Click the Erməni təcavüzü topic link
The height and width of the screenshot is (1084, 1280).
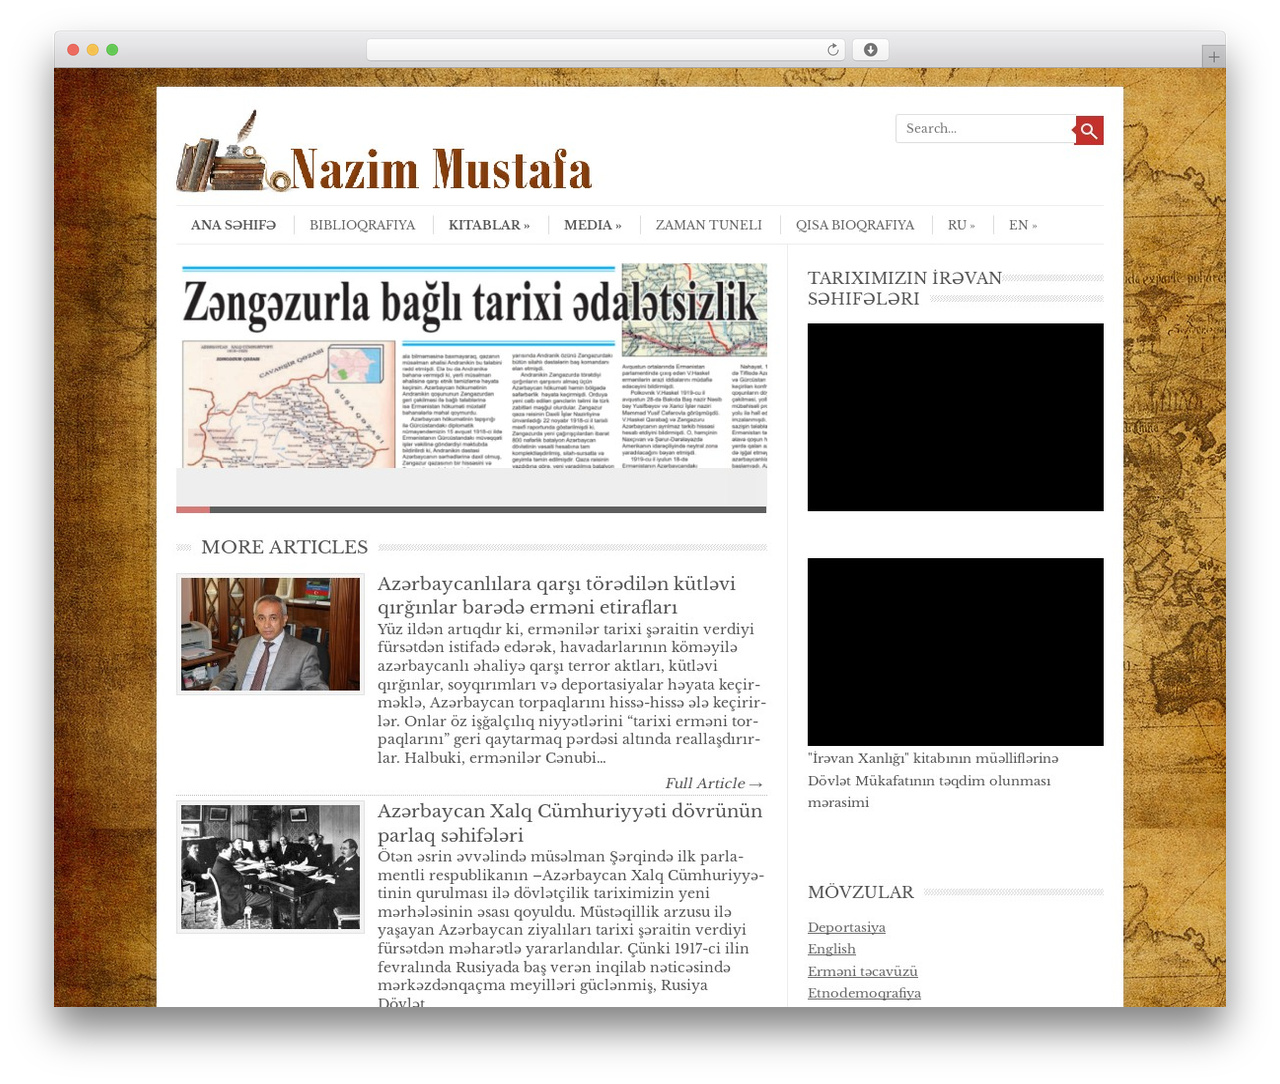pos(863,971)
